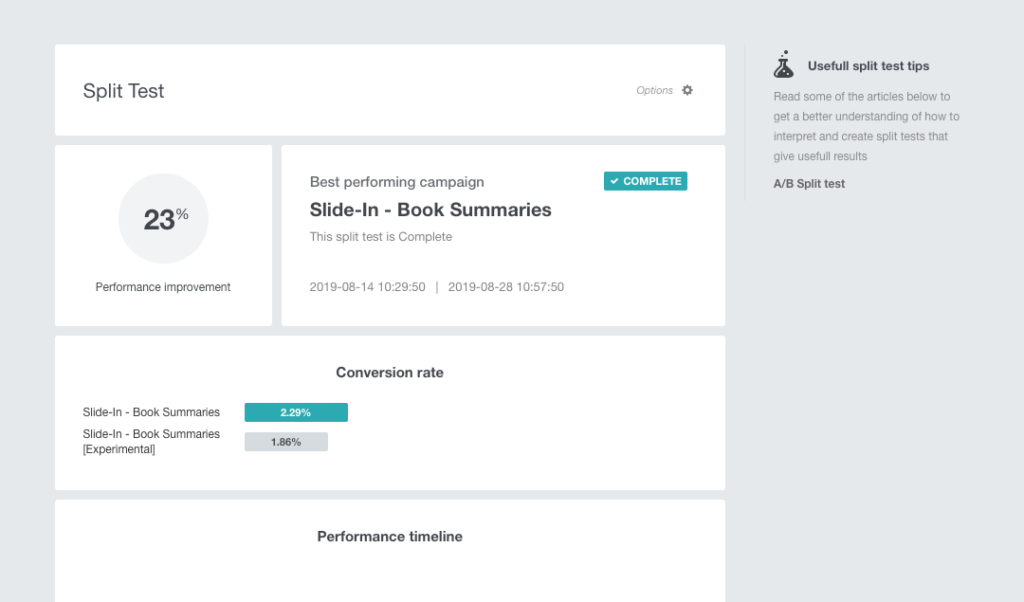Select the Slide-In - Book Summaries campaign title

tap(430, 210)
